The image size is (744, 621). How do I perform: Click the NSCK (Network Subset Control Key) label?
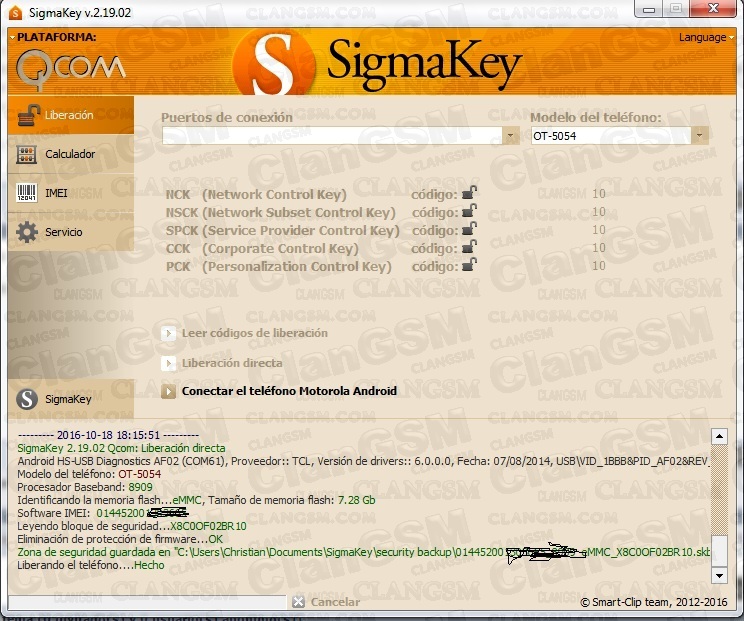(x=280, y=213)
